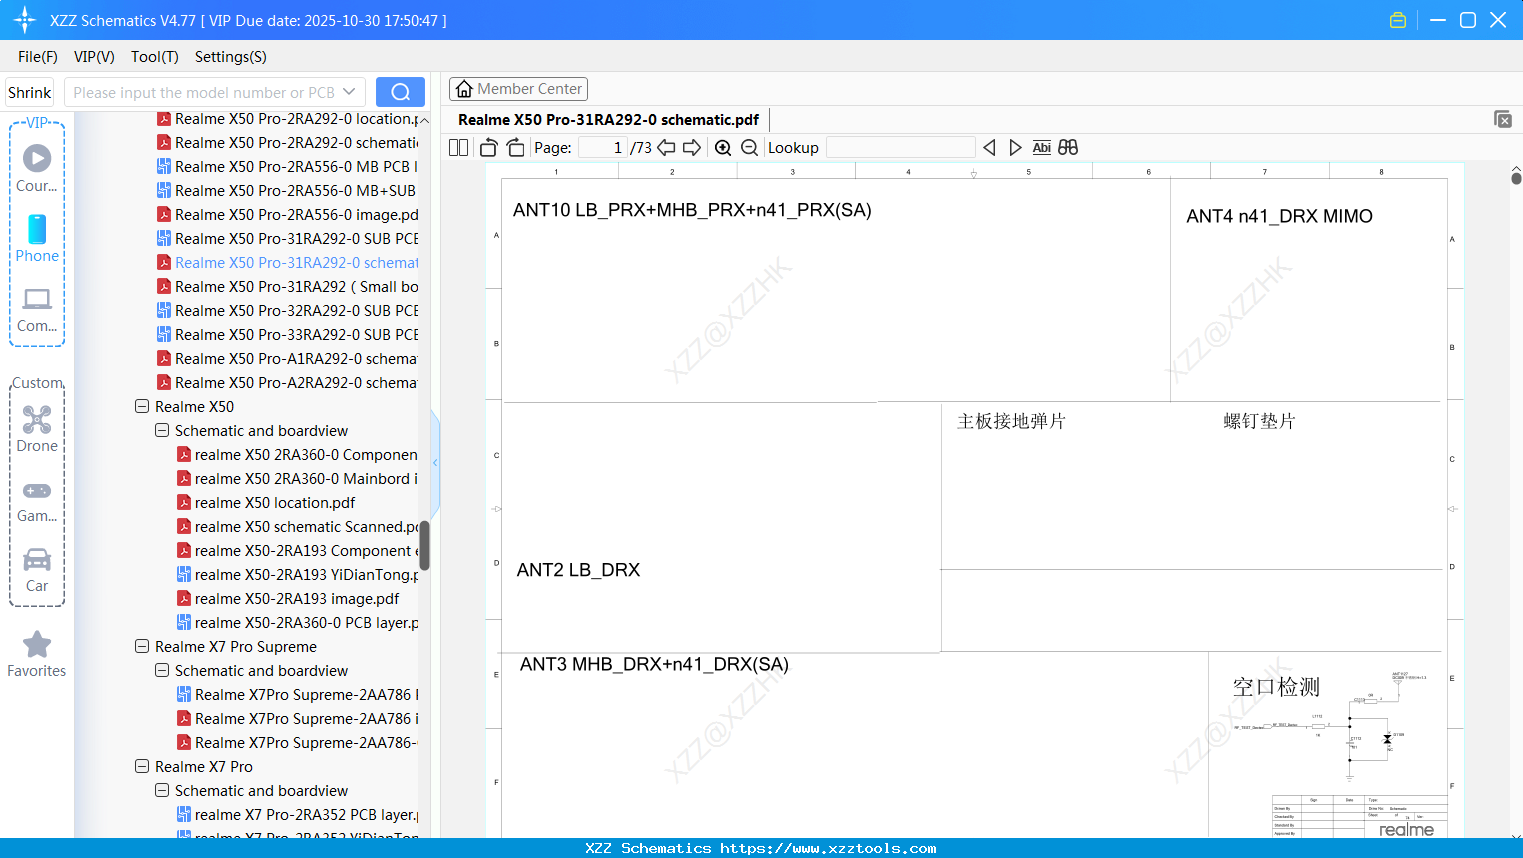The width and height of the screenshot is (1523, 858).
Task: Collapse the Realme X7 Pro node
Action: tap(142, 767)
